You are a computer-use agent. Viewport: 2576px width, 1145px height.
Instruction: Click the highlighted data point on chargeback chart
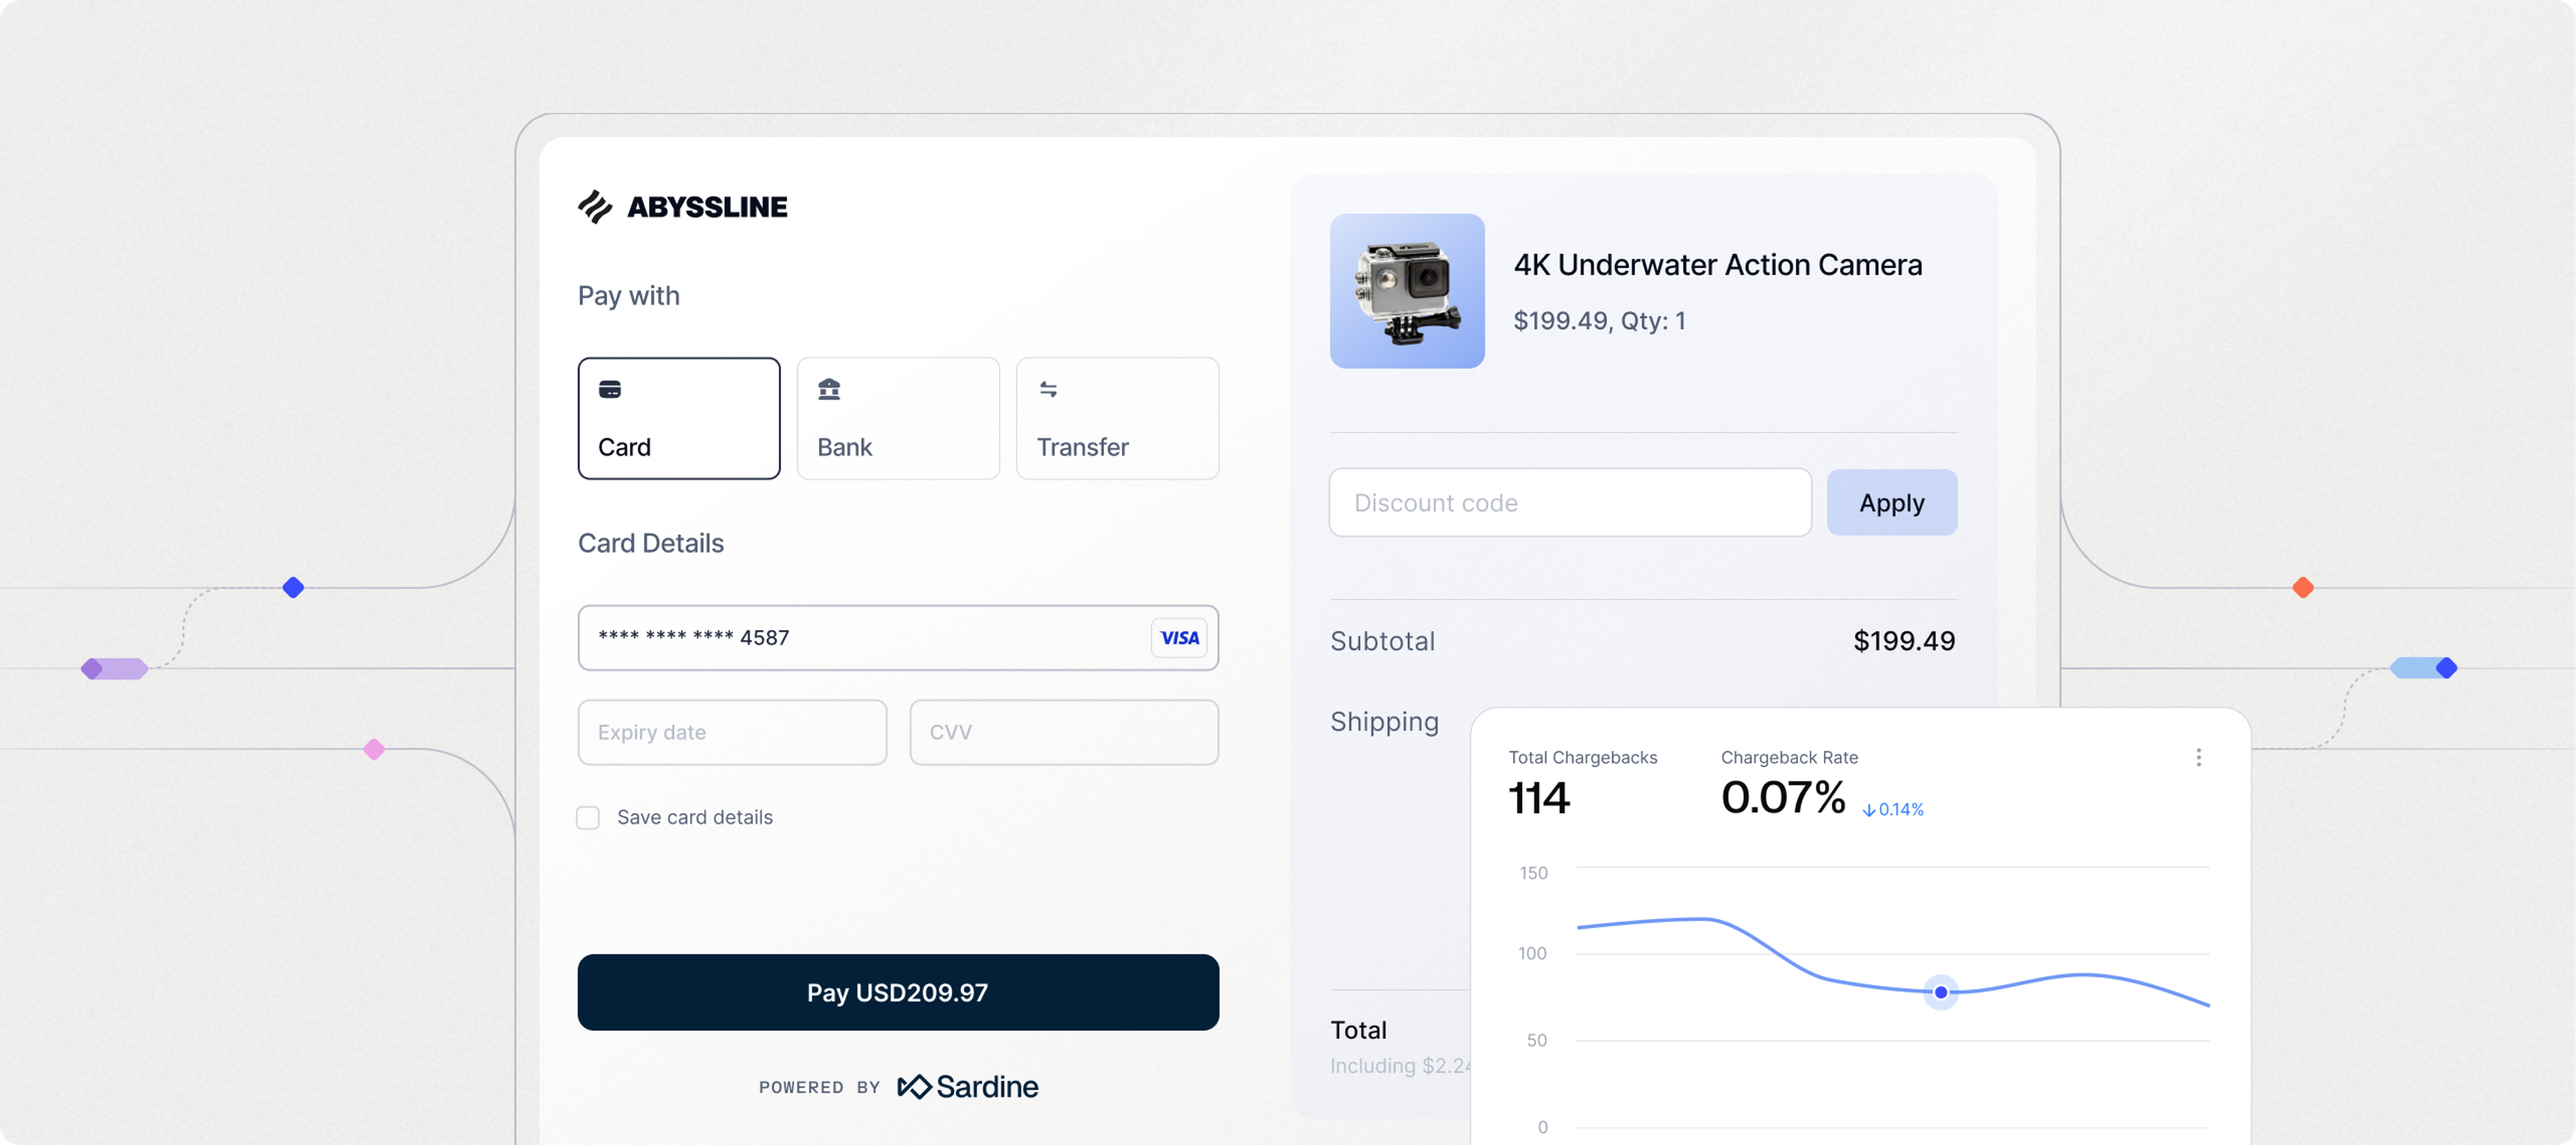[1941, 992]
